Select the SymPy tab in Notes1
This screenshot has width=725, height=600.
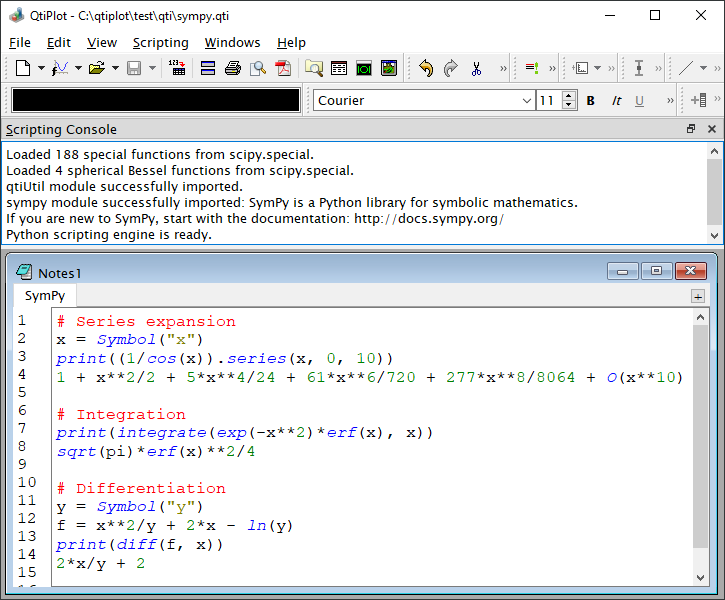(x=45, y=296)
